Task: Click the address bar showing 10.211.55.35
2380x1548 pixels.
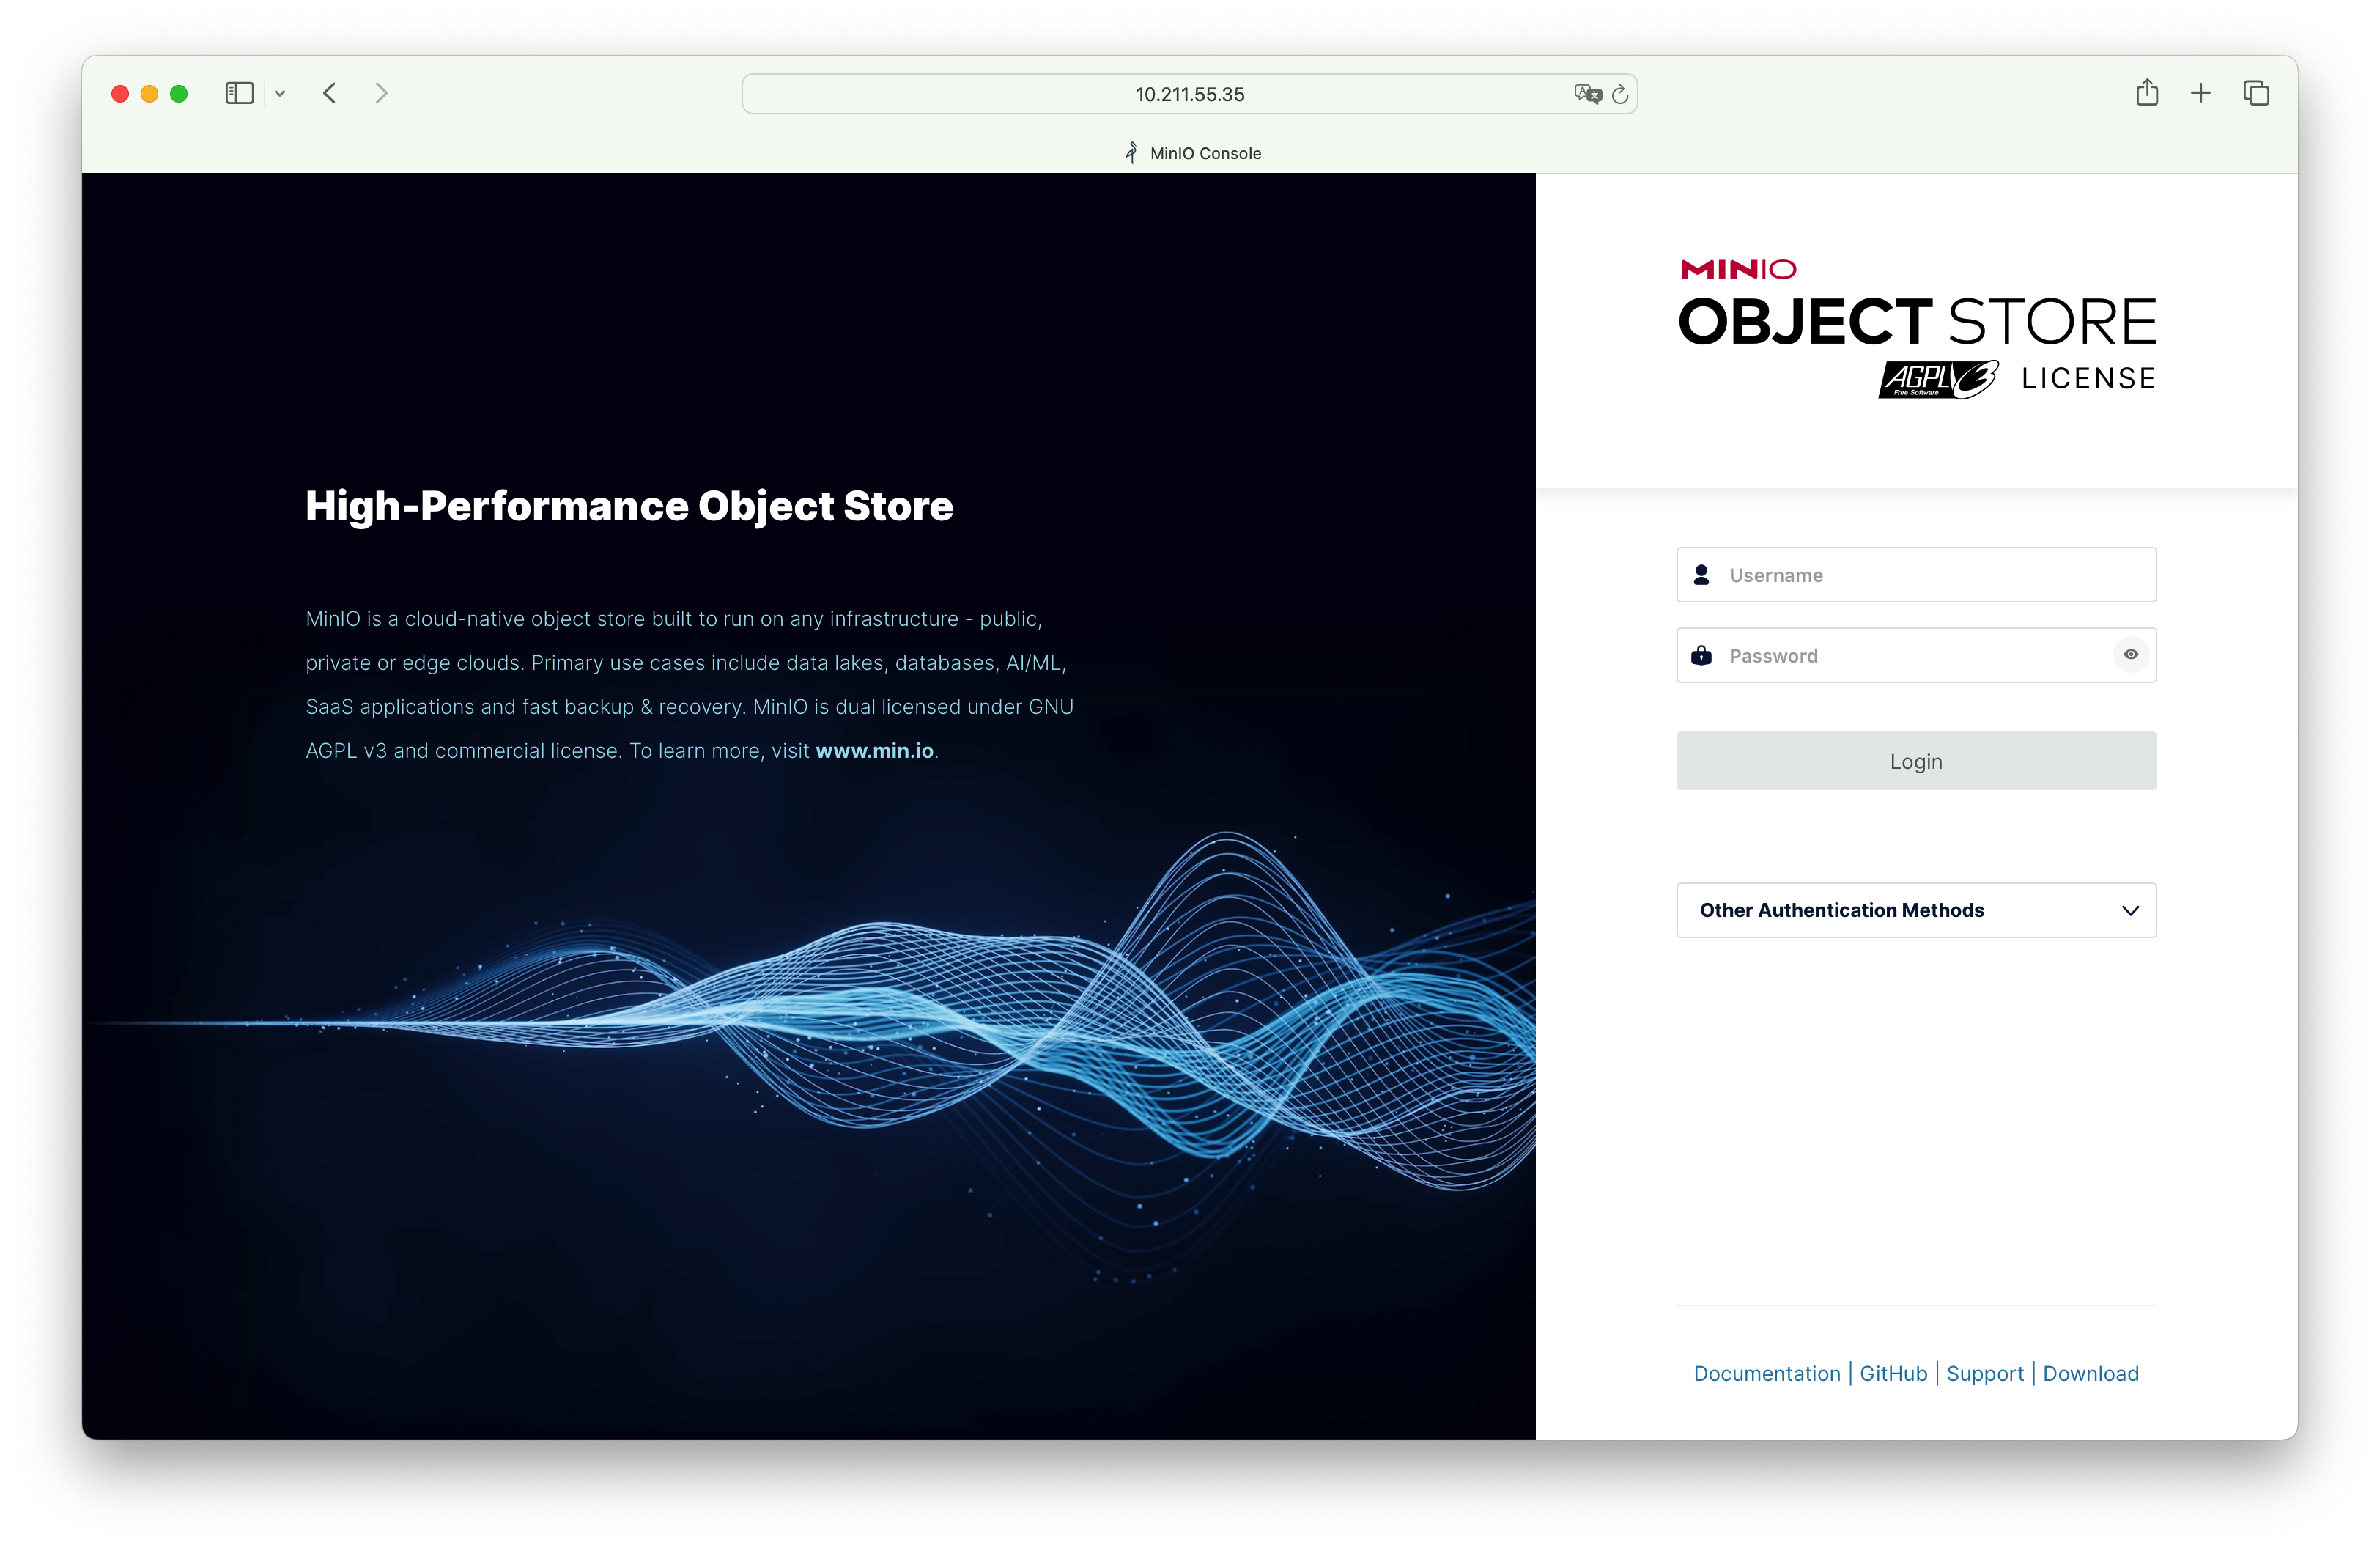Action: pos(1189,94)
